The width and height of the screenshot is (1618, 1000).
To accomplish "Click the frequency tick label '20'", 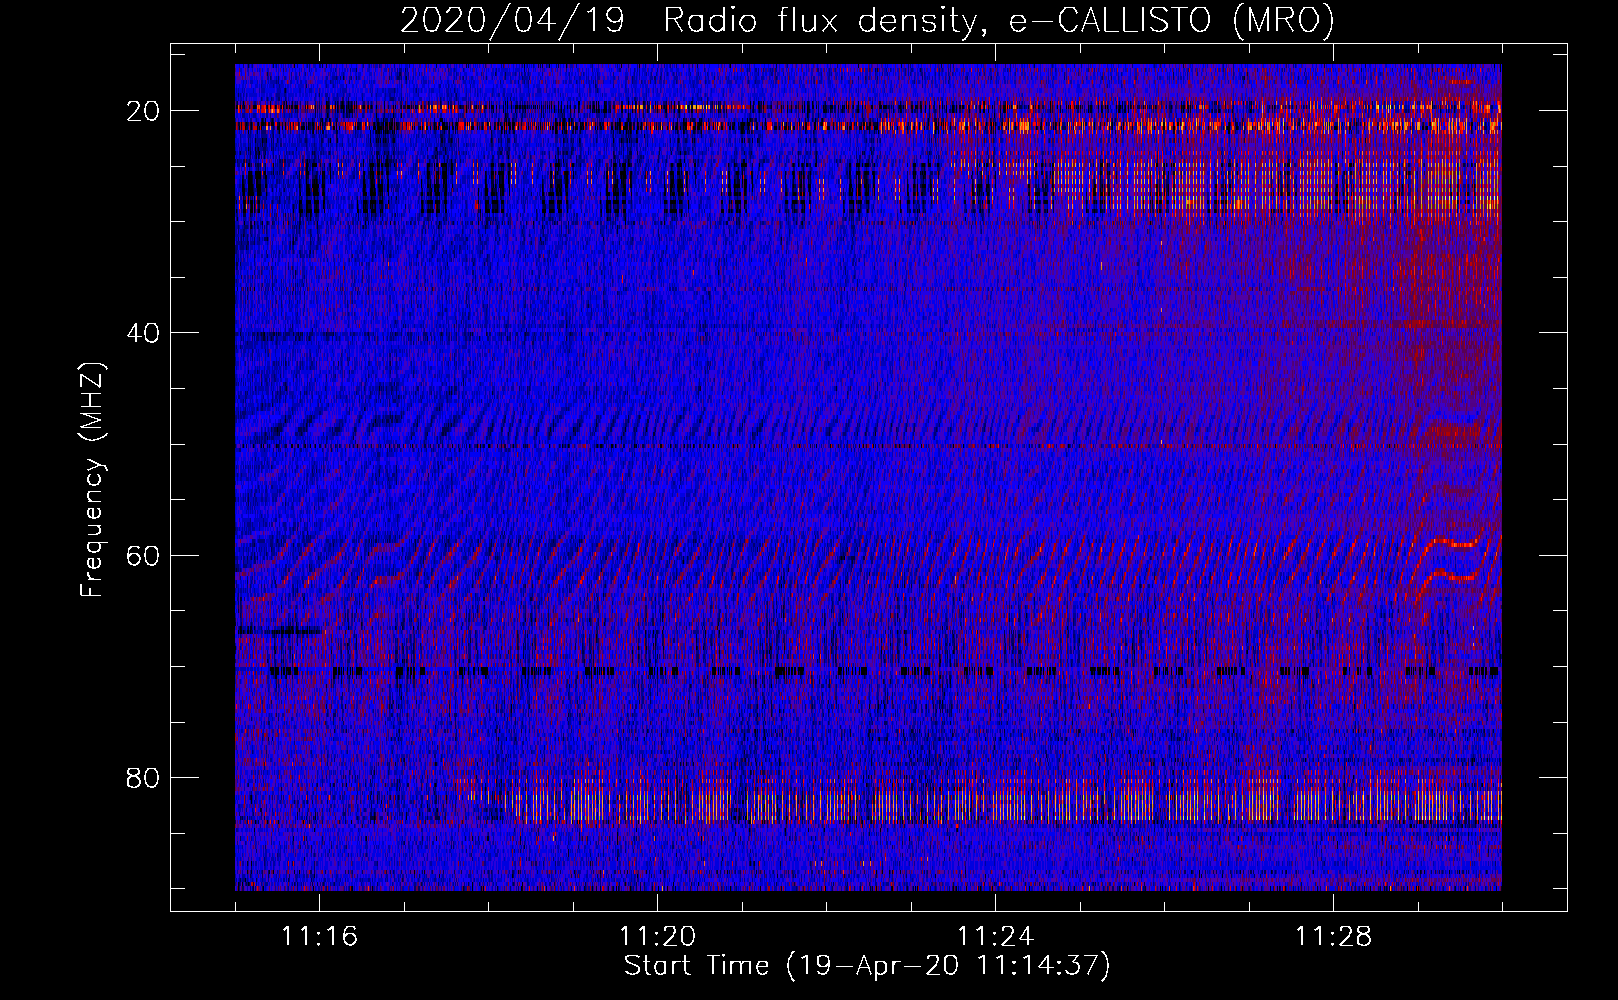I will [x=143, y=111].
